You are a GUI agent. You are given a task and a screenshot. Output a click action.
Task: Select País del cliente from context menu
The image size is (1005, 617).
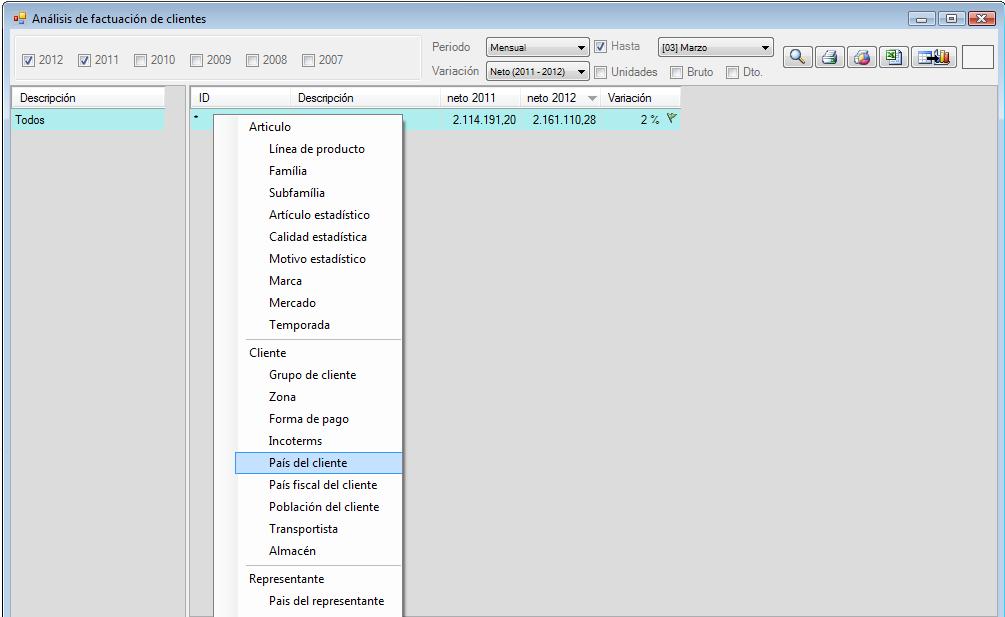[x=308, y=463]
